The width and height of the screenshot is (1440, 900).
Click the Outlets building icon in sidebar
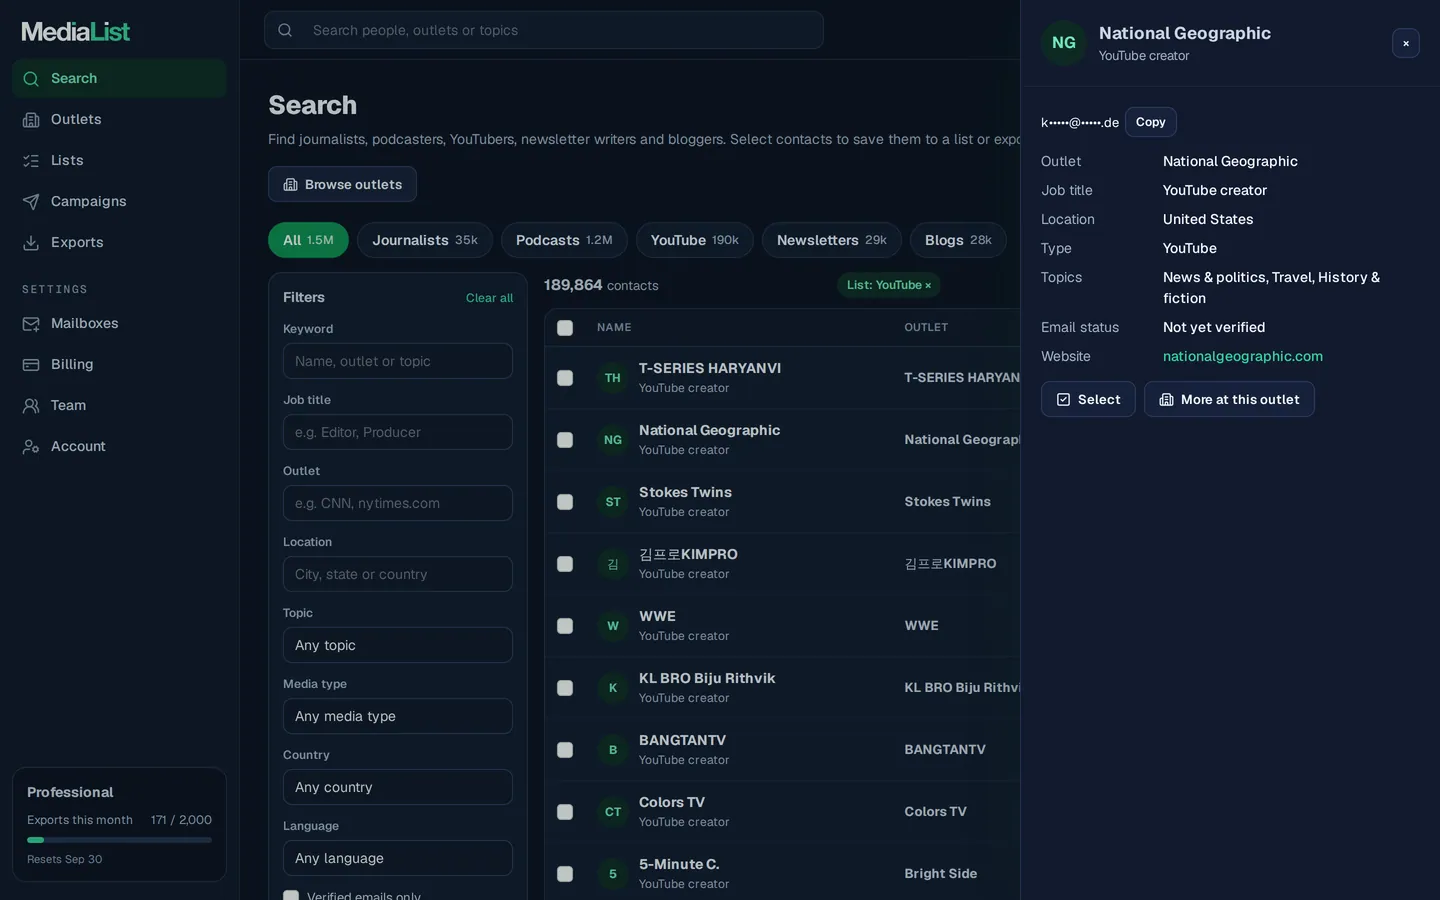pyautogui.click(x=31, y=120)
